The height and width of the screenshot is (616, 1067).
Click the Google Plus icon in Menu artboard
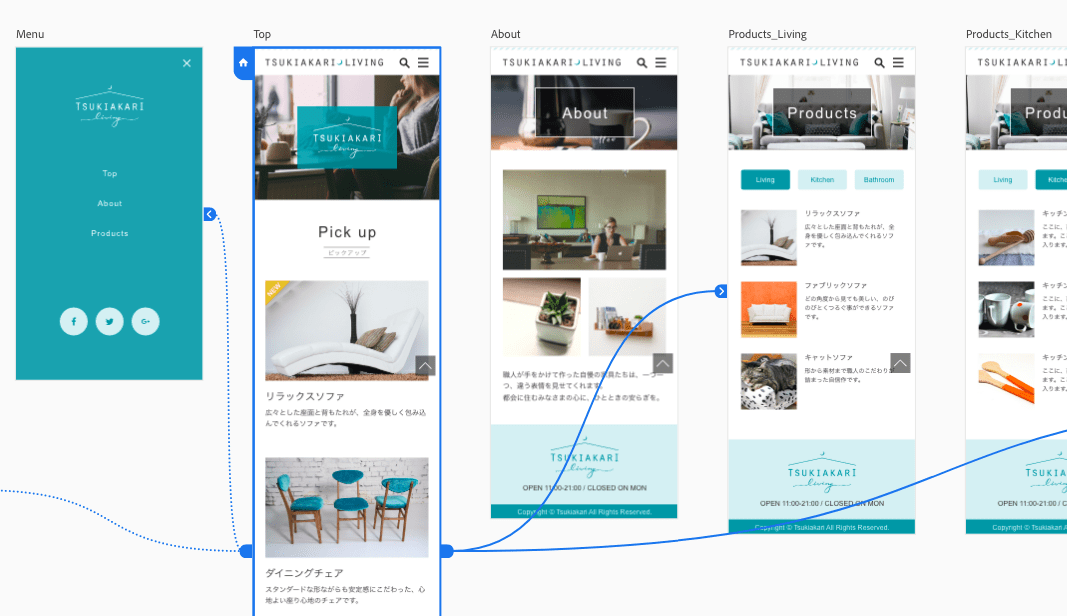coord(145,321)
